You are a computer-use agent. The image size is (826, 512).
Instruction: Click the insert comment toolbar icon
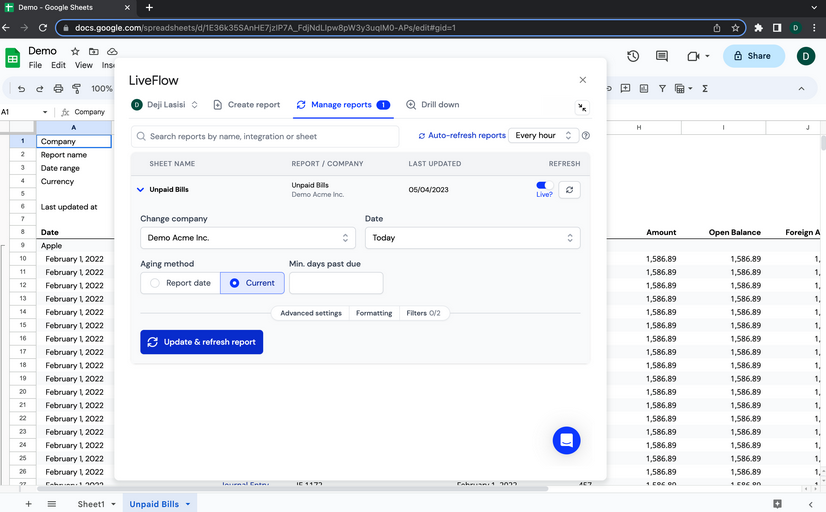(x=625, y=88)
